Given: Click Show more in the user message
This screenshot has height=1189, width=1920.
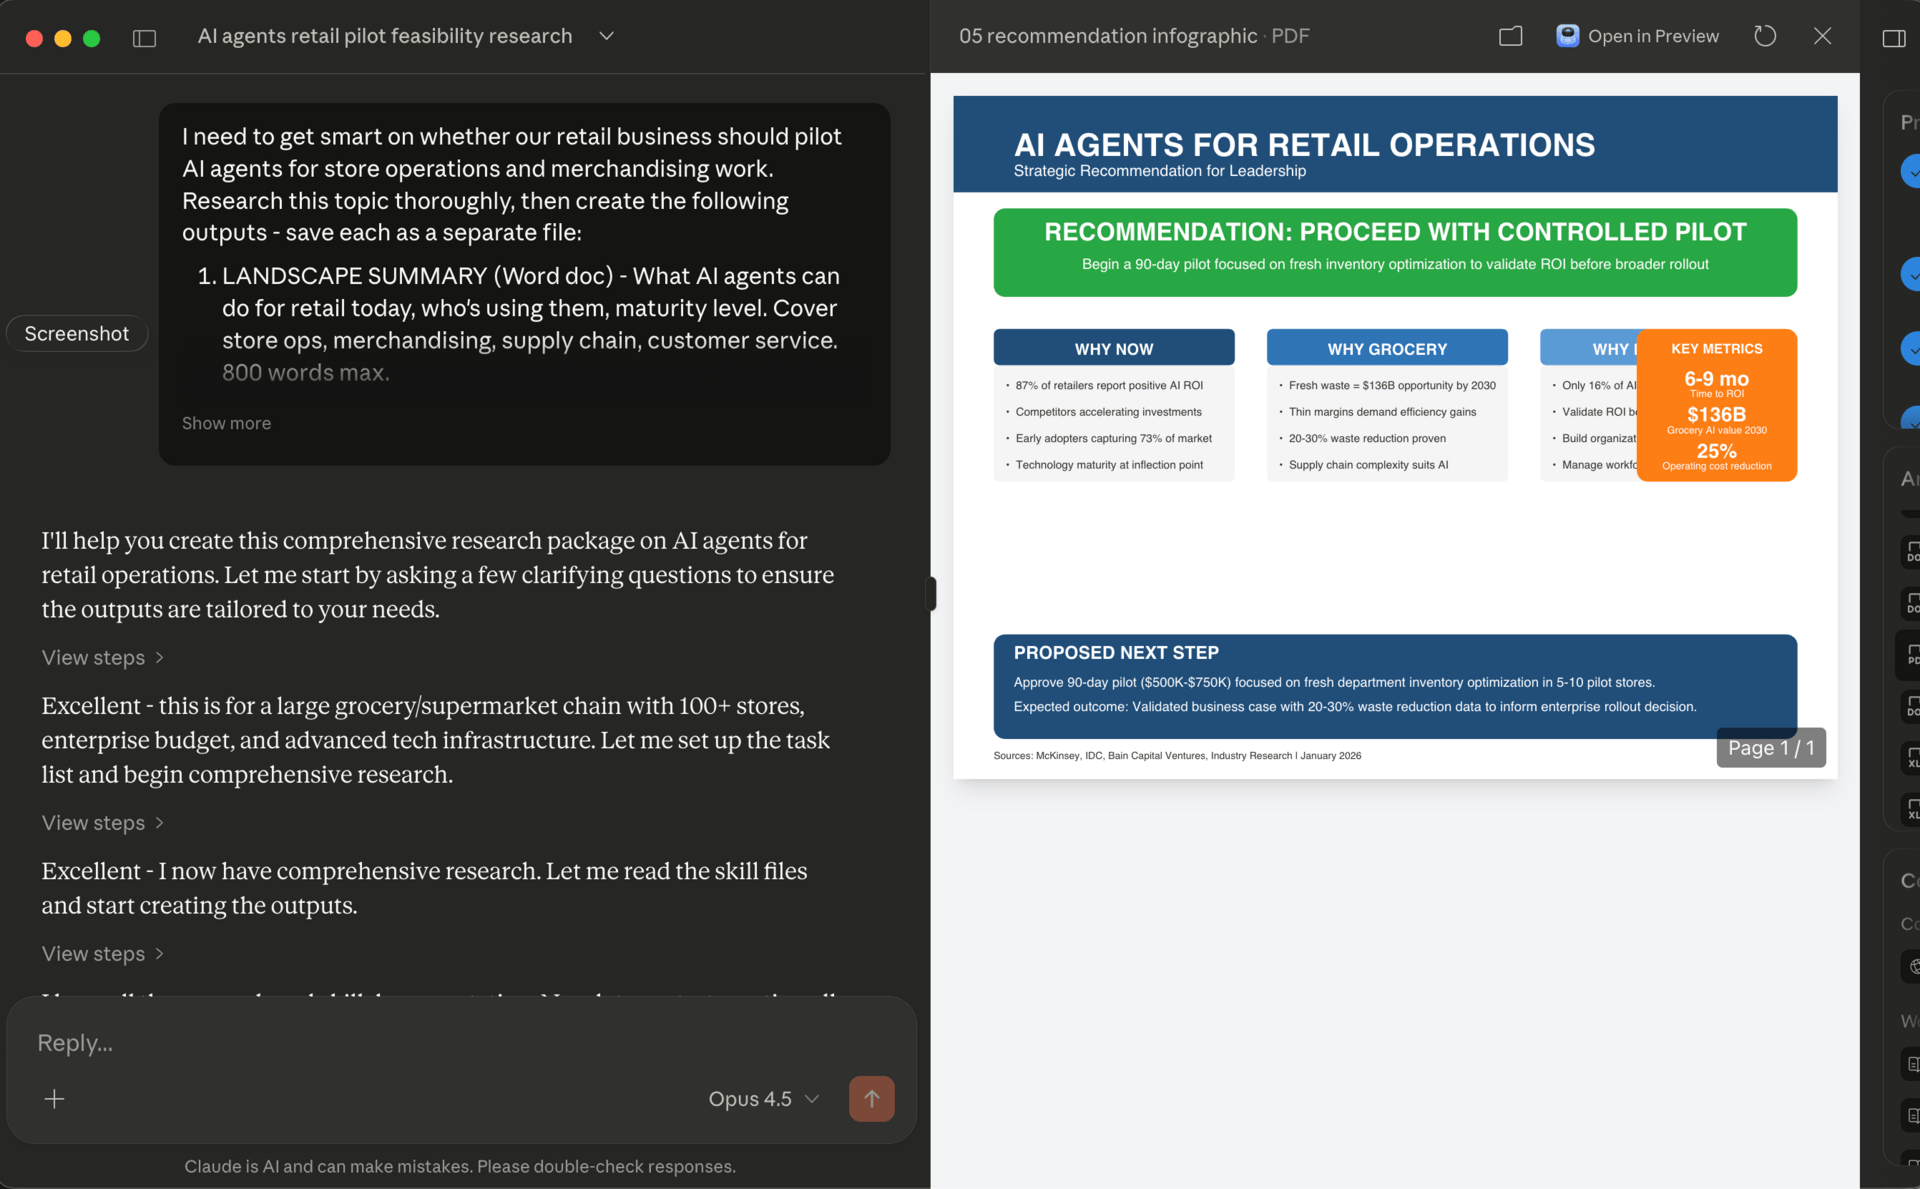Looking at the screenshot, I should 226,423.
